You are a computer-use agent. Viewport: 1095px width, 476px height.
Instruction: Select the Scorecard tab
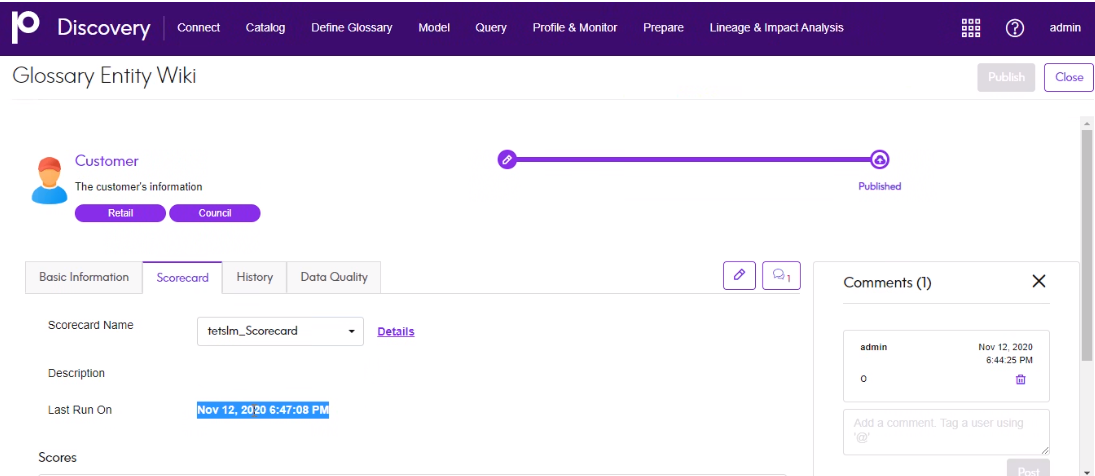click(182, 277)
